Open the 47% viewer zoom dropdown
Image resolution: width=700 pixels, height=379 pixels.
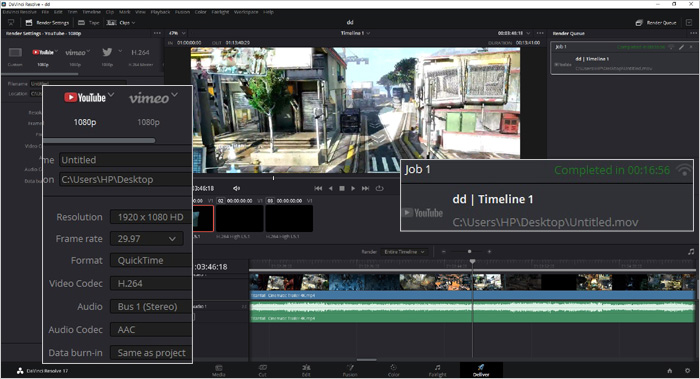coord(177,33)
